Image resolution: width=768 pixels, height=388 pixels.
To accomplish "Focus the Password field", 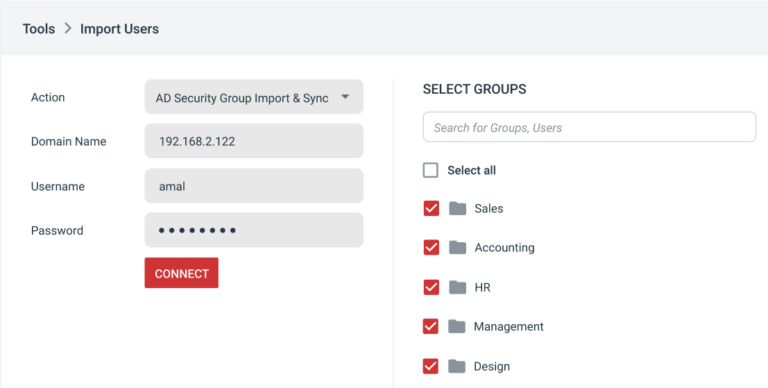I will [x=254, y=230].
